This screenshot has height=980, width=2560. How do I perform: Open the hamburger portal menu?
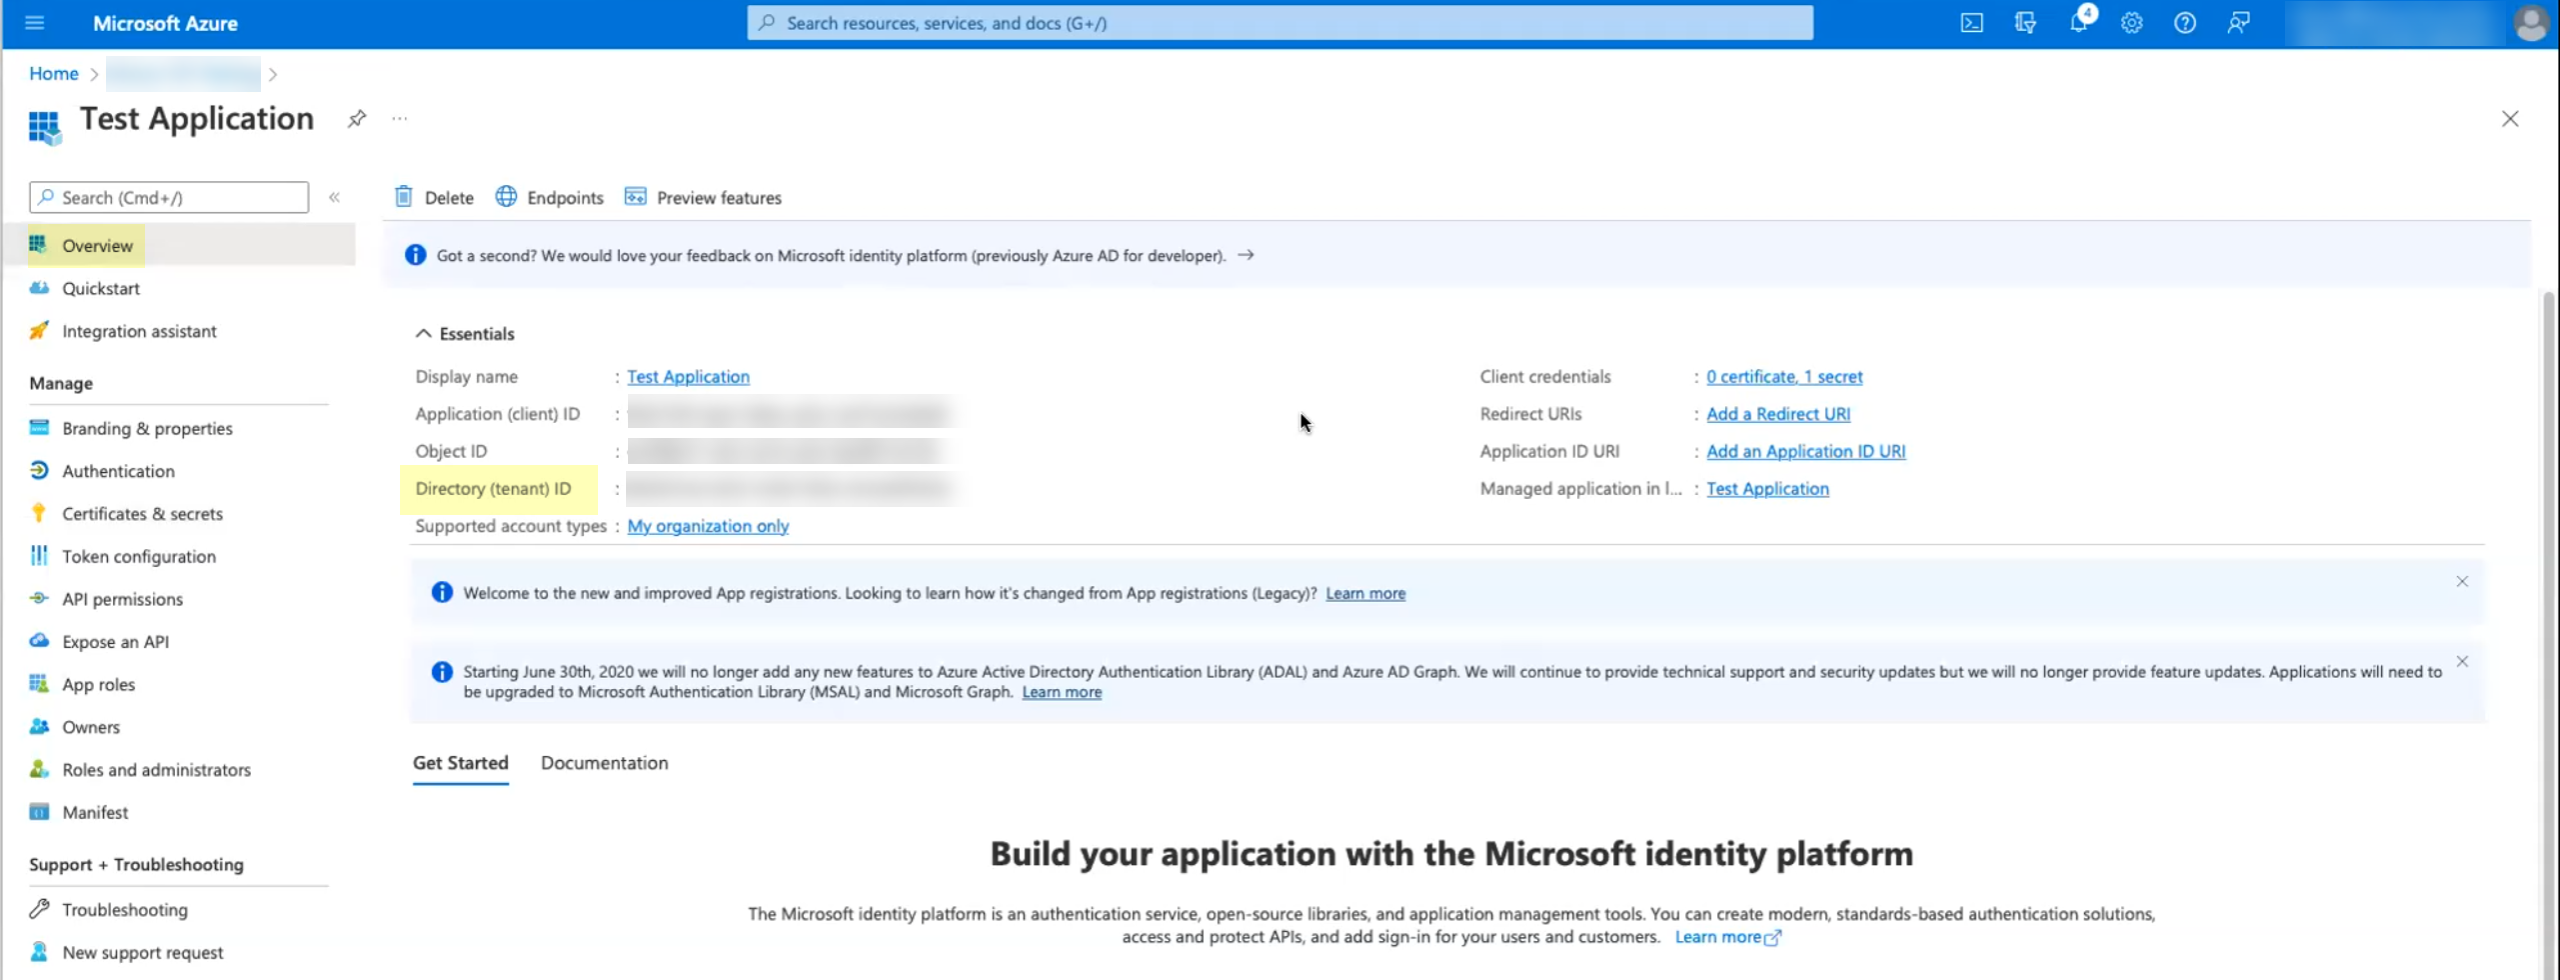(x=35, y=23)
